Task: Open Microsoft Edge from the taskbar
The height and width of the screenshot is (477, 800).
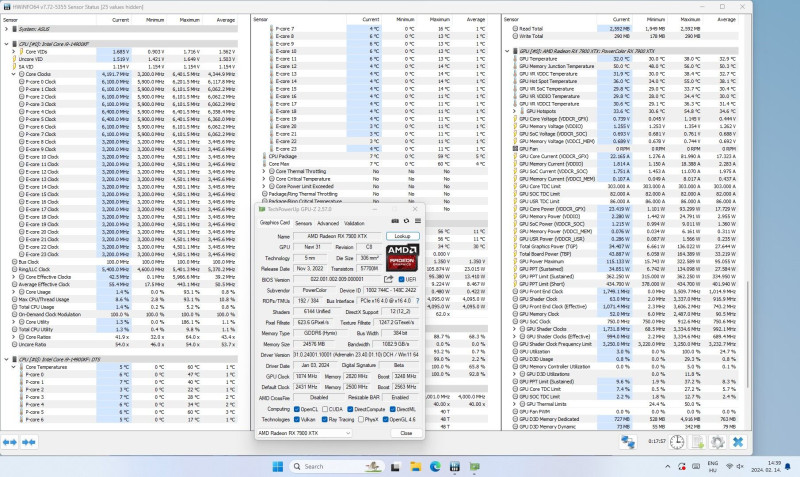Action: coord(435,466)
